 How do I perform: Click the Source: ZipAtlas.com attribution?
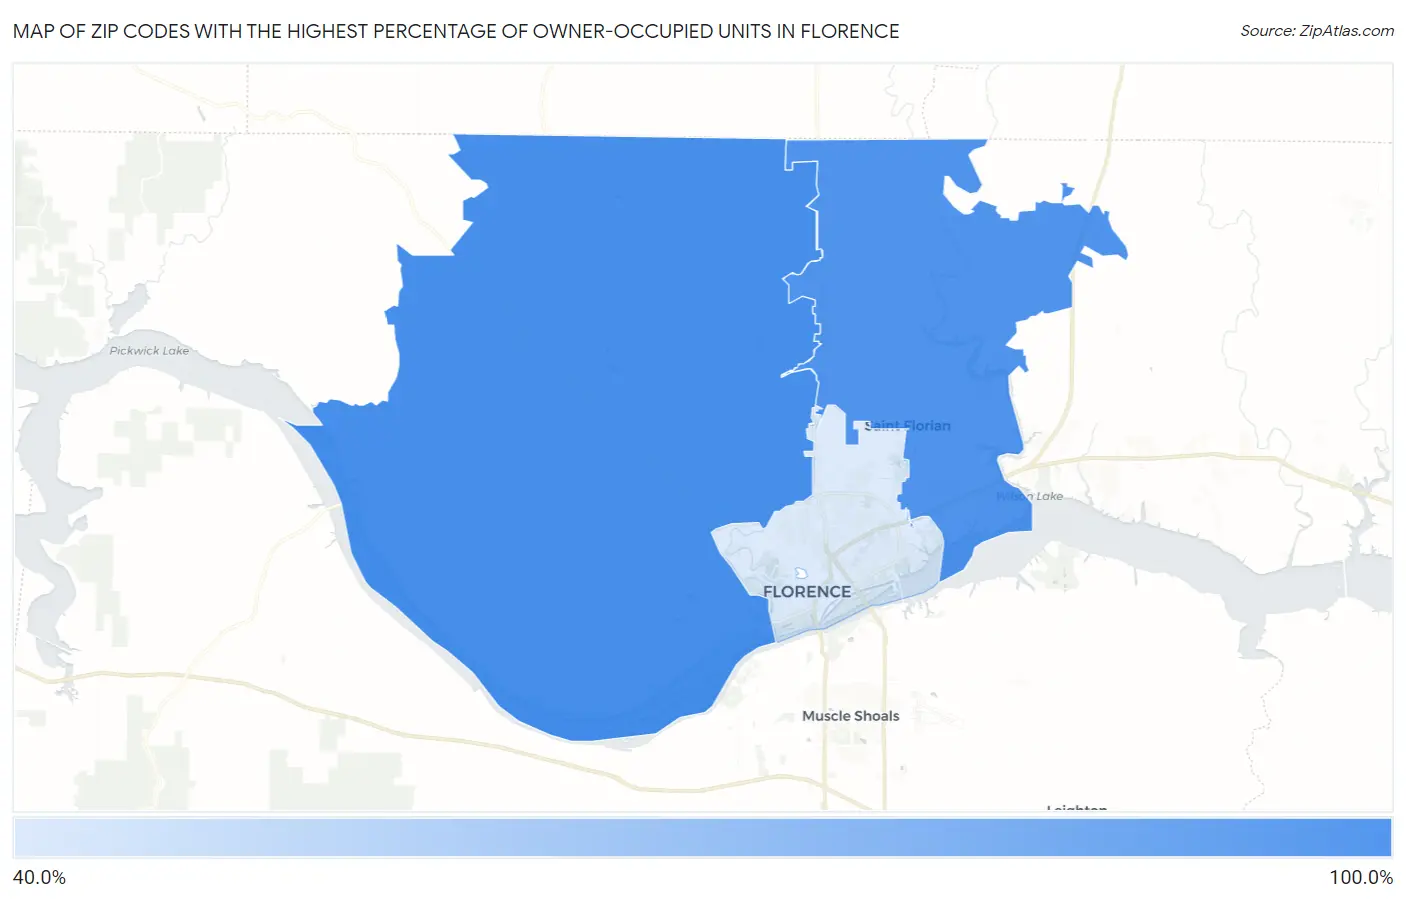click(1317, 31)
